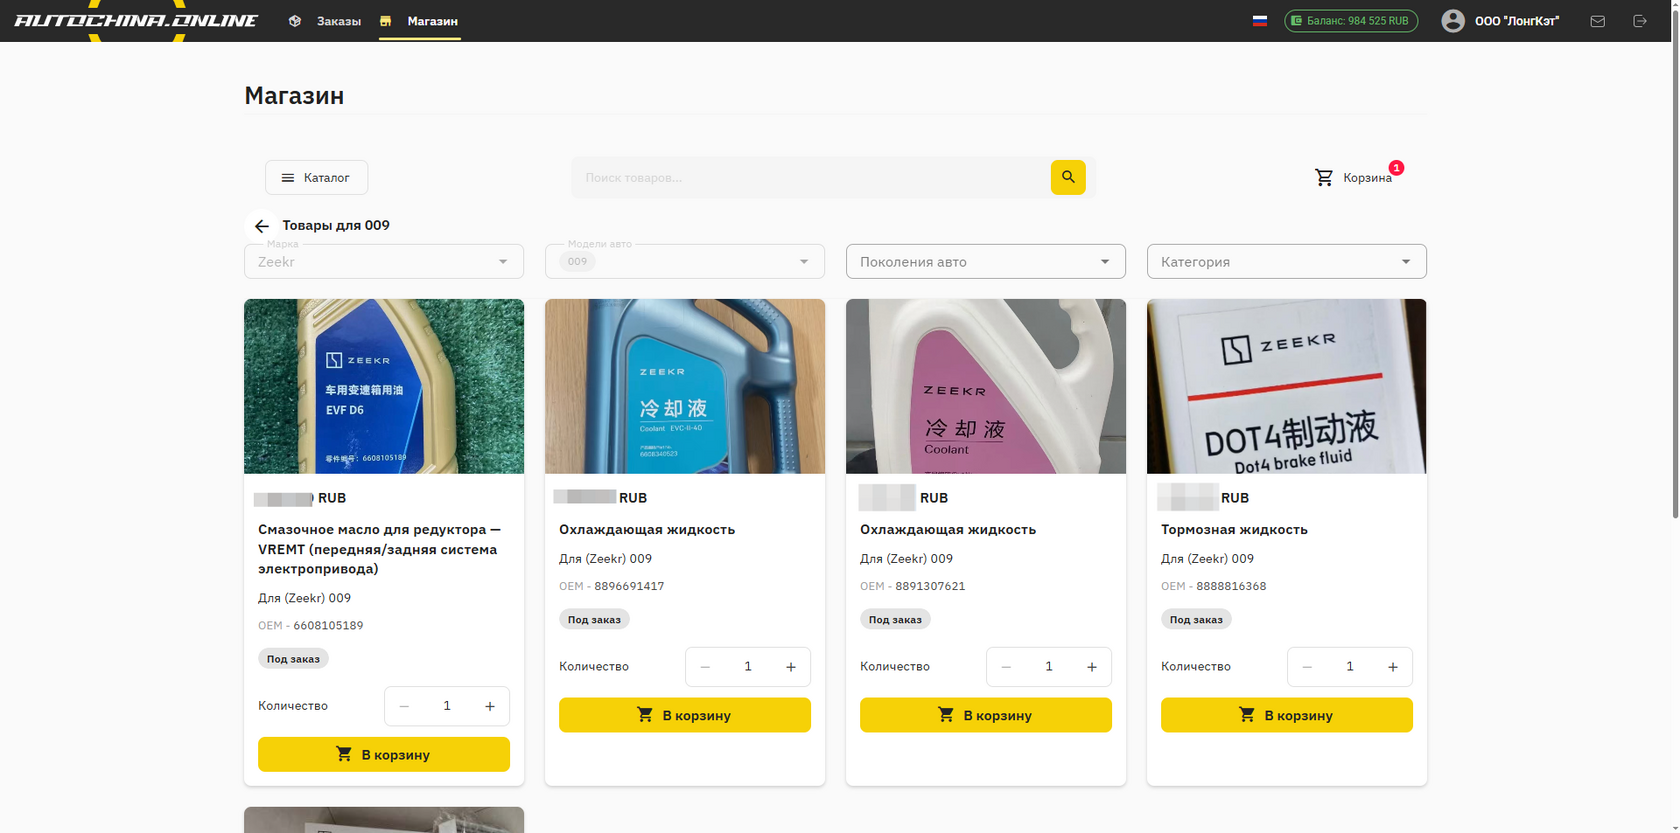Increase quantity for coolant OEM 8896691417

[791, 667]
